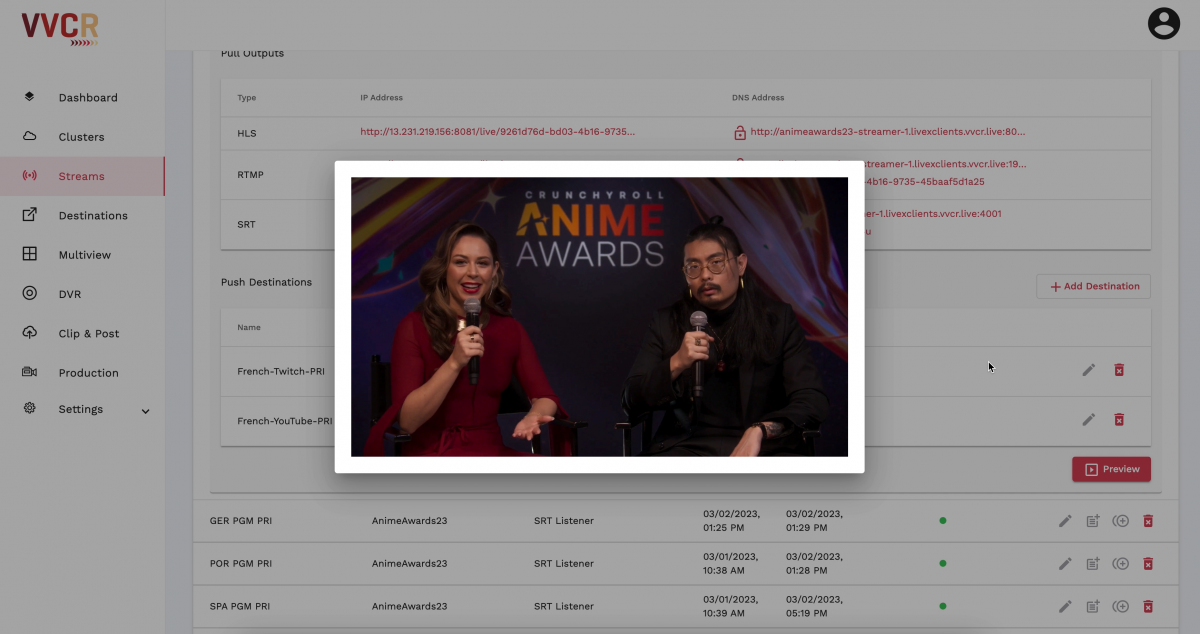Viewport: 1200px width, 634px height.
Task: Open the SRT DNS address link
Action: [x=934, y=214]
